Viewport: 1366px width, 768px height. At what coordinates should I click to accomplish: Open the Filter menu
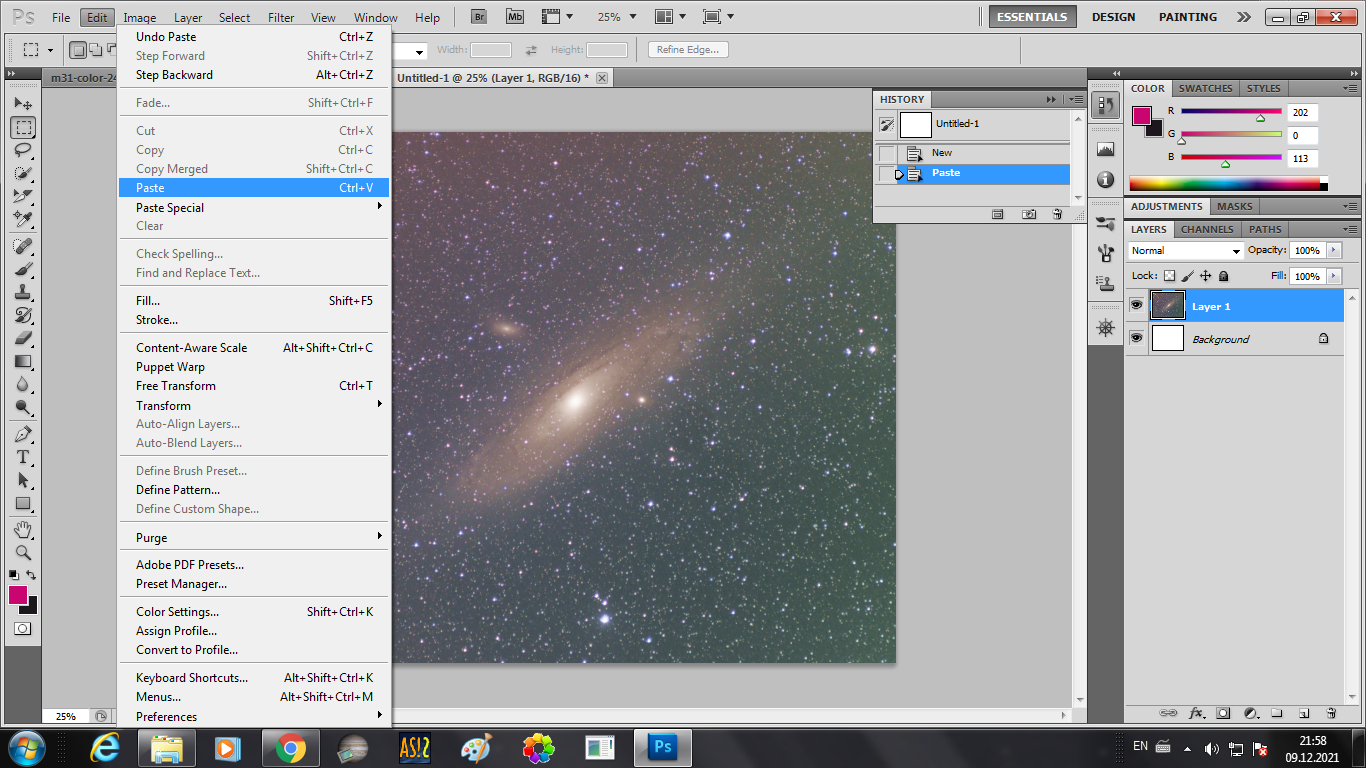tap(281, 18)
